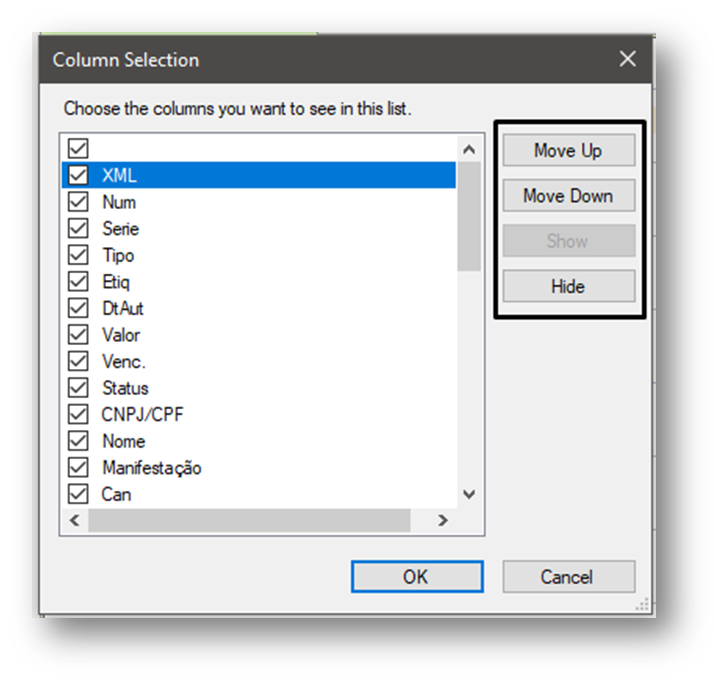Uncheck the blank first column checkbox
This screenshot has width=721, height=683.
(78, 149)
